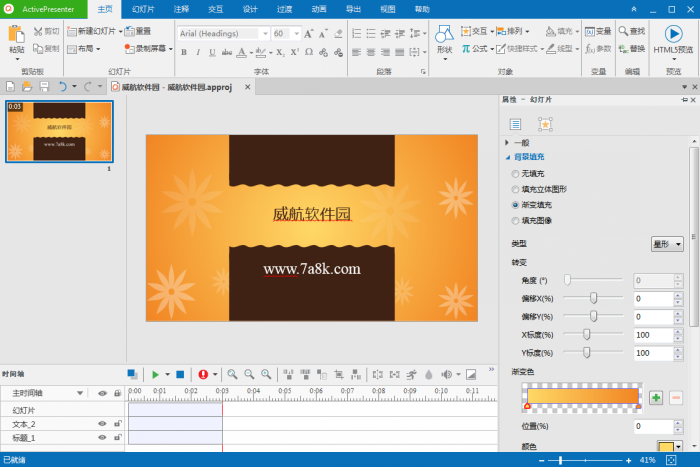The width and height of the screenshot is (700, 467).
Task: Select the 无填充 no fill radio option
Action: click(515, 173)
